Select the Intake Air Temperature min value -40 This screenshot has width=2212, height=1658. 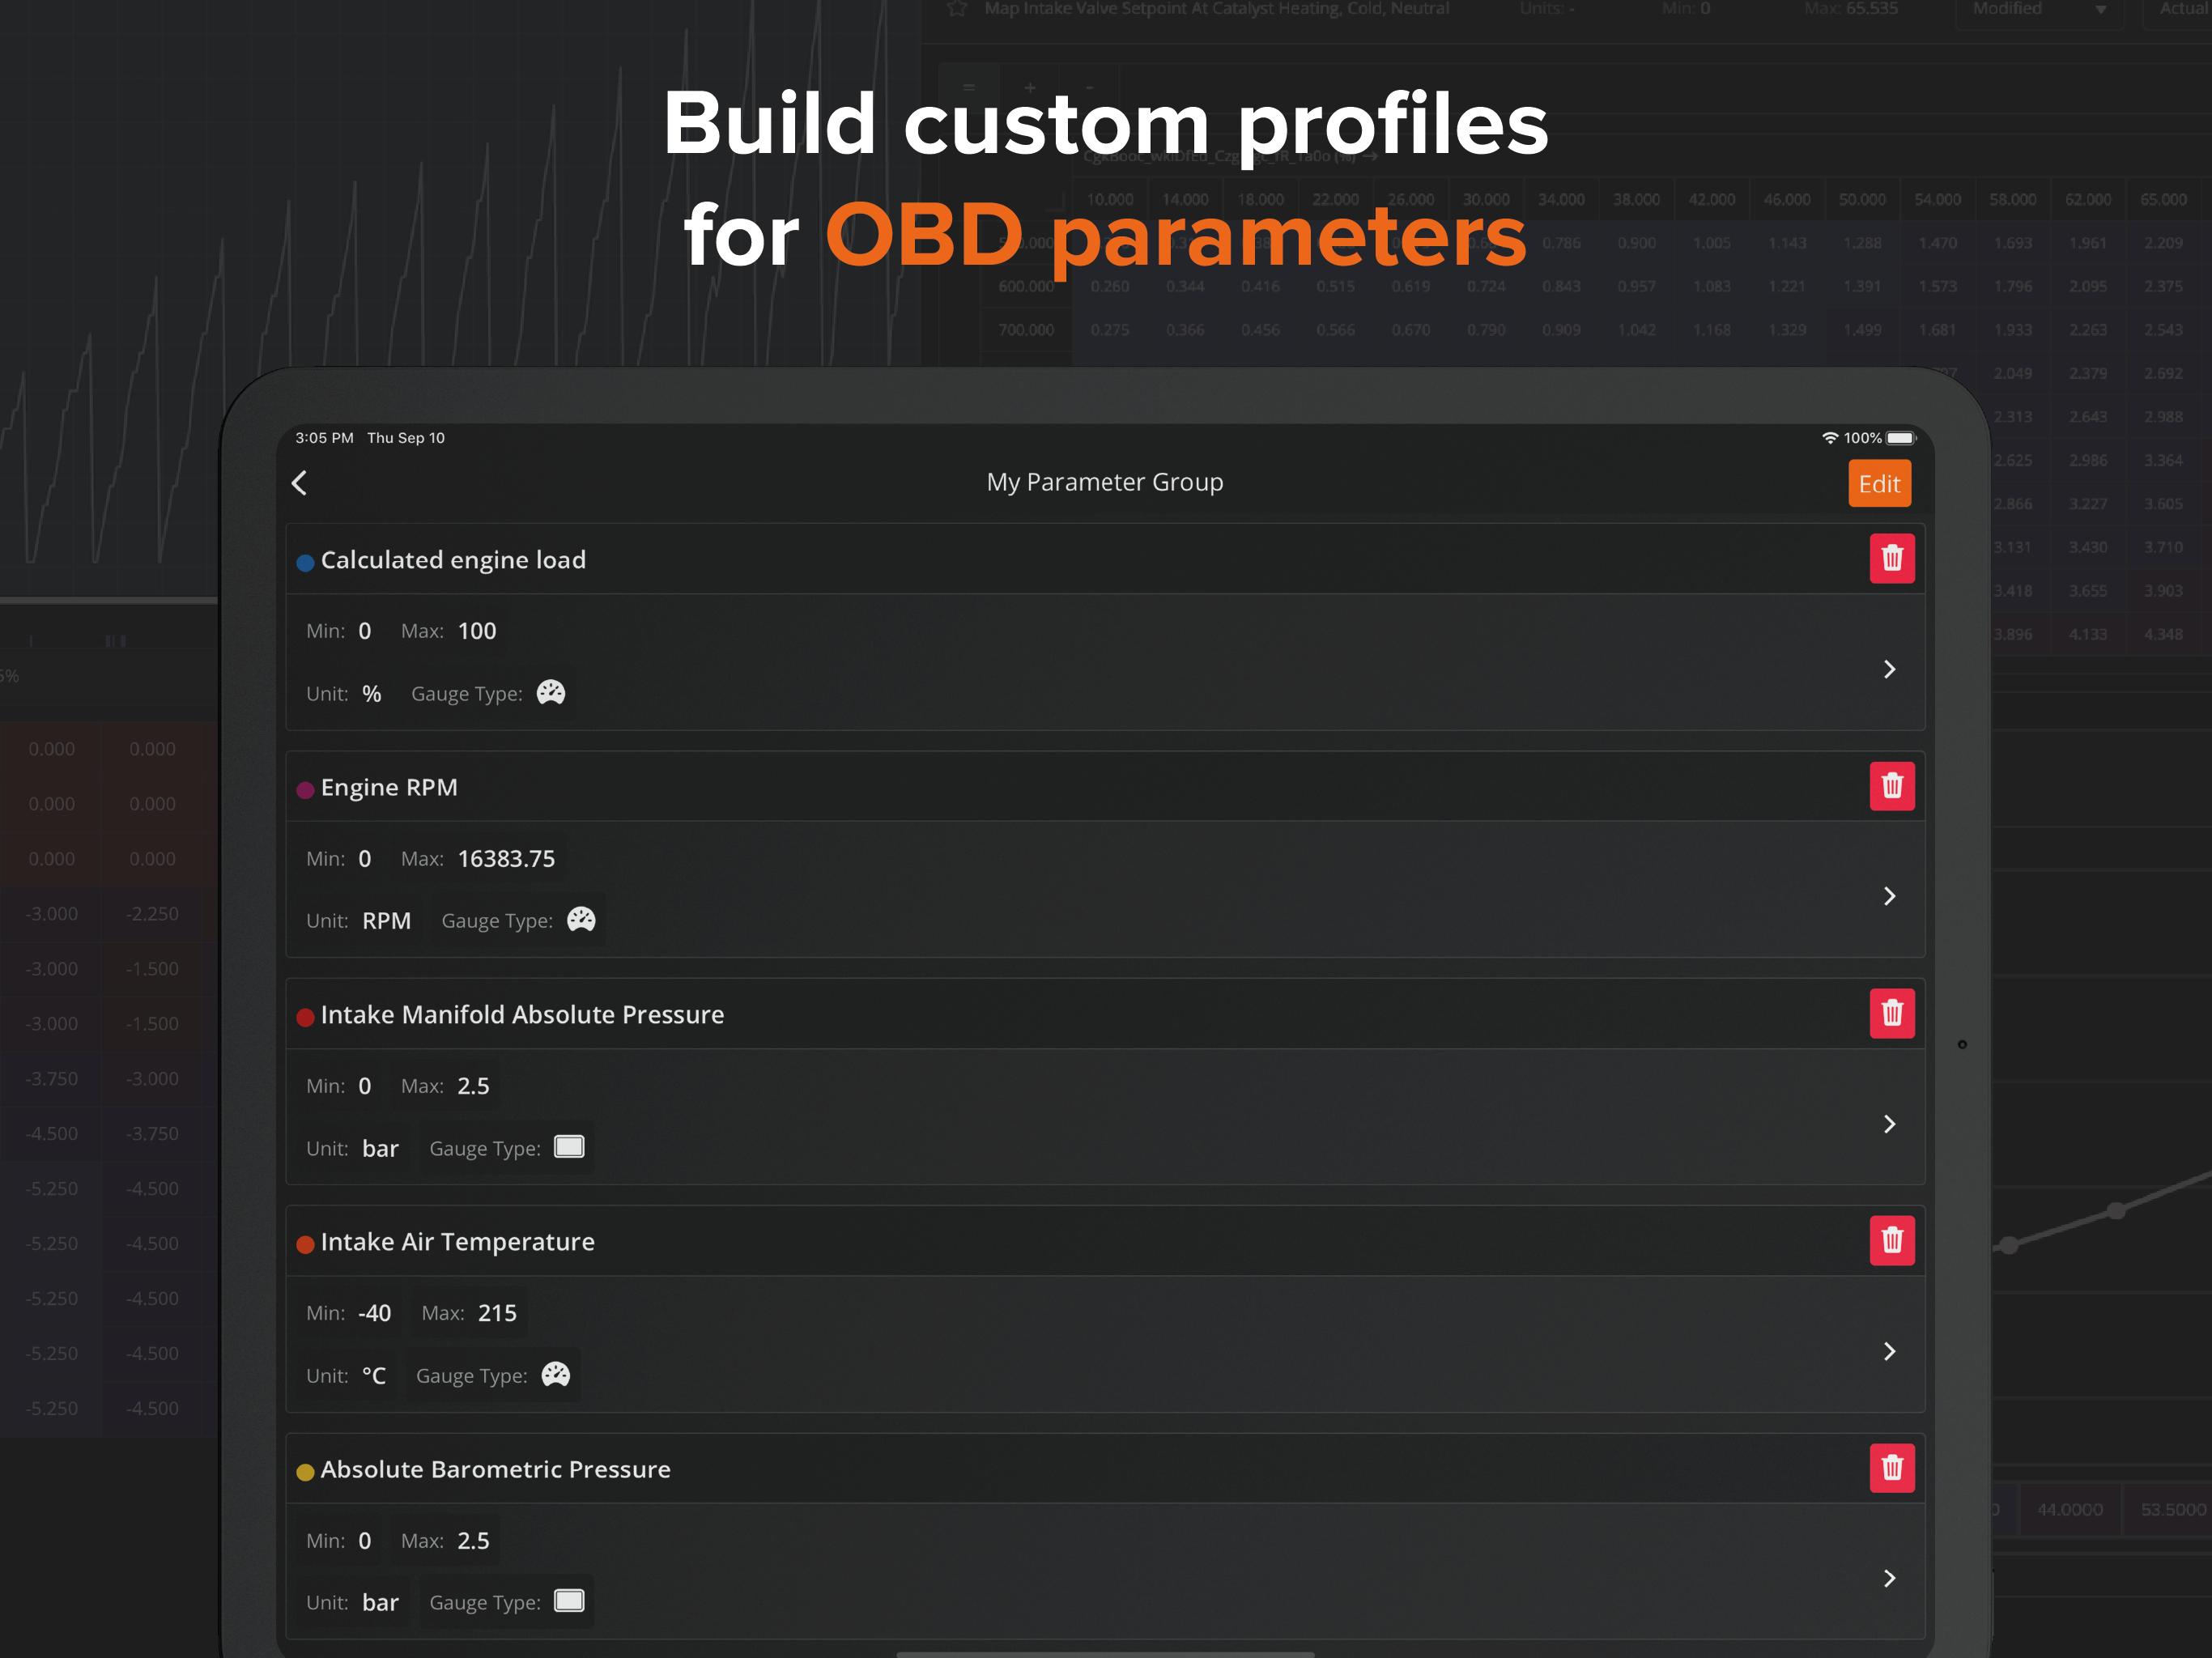pos(375,1313)
